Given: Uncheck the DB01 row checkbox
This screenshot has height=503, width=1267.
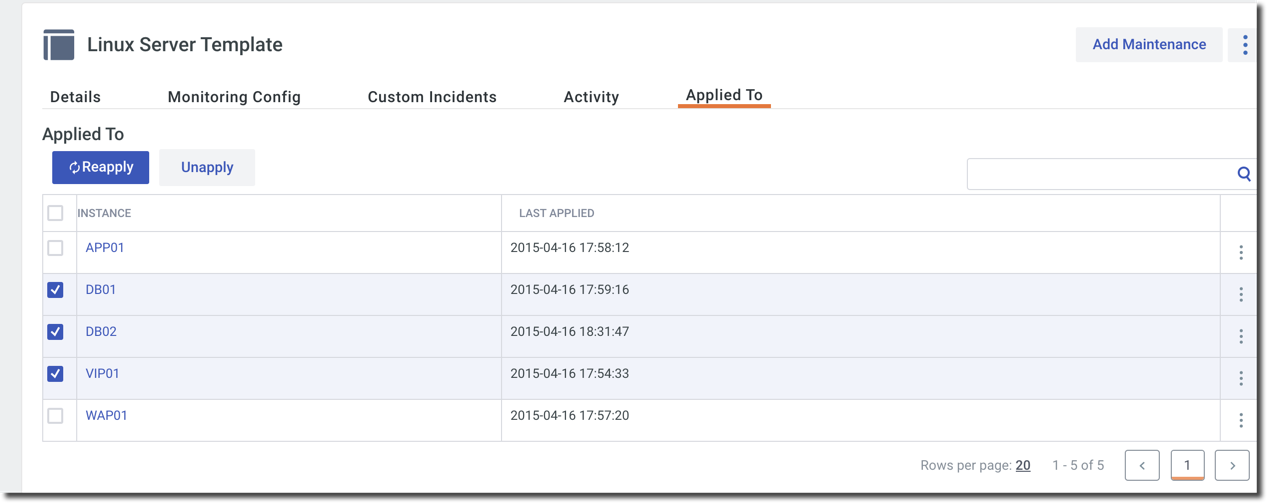Looking at the screenshot, I should (x=56, y=290).
